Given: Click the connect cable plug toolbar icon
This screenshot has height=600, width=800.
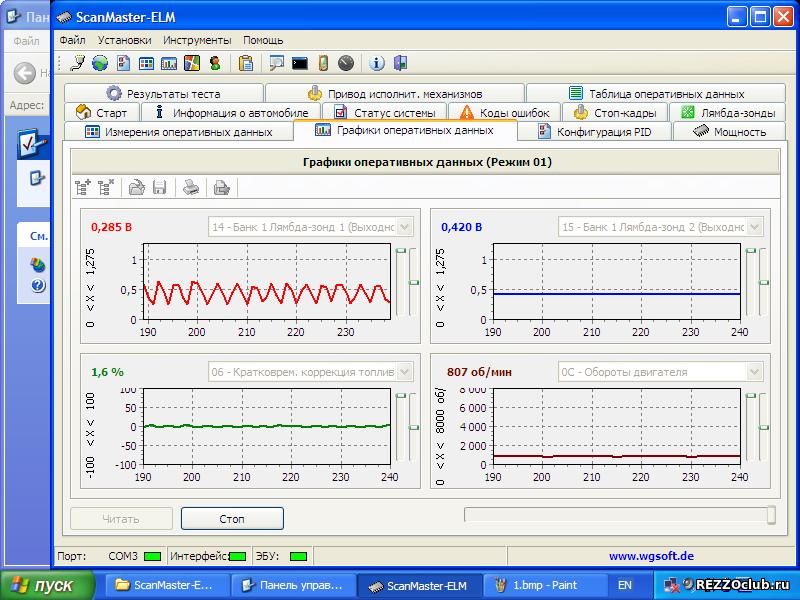Looking at the screenshot, I should [78, 63].
